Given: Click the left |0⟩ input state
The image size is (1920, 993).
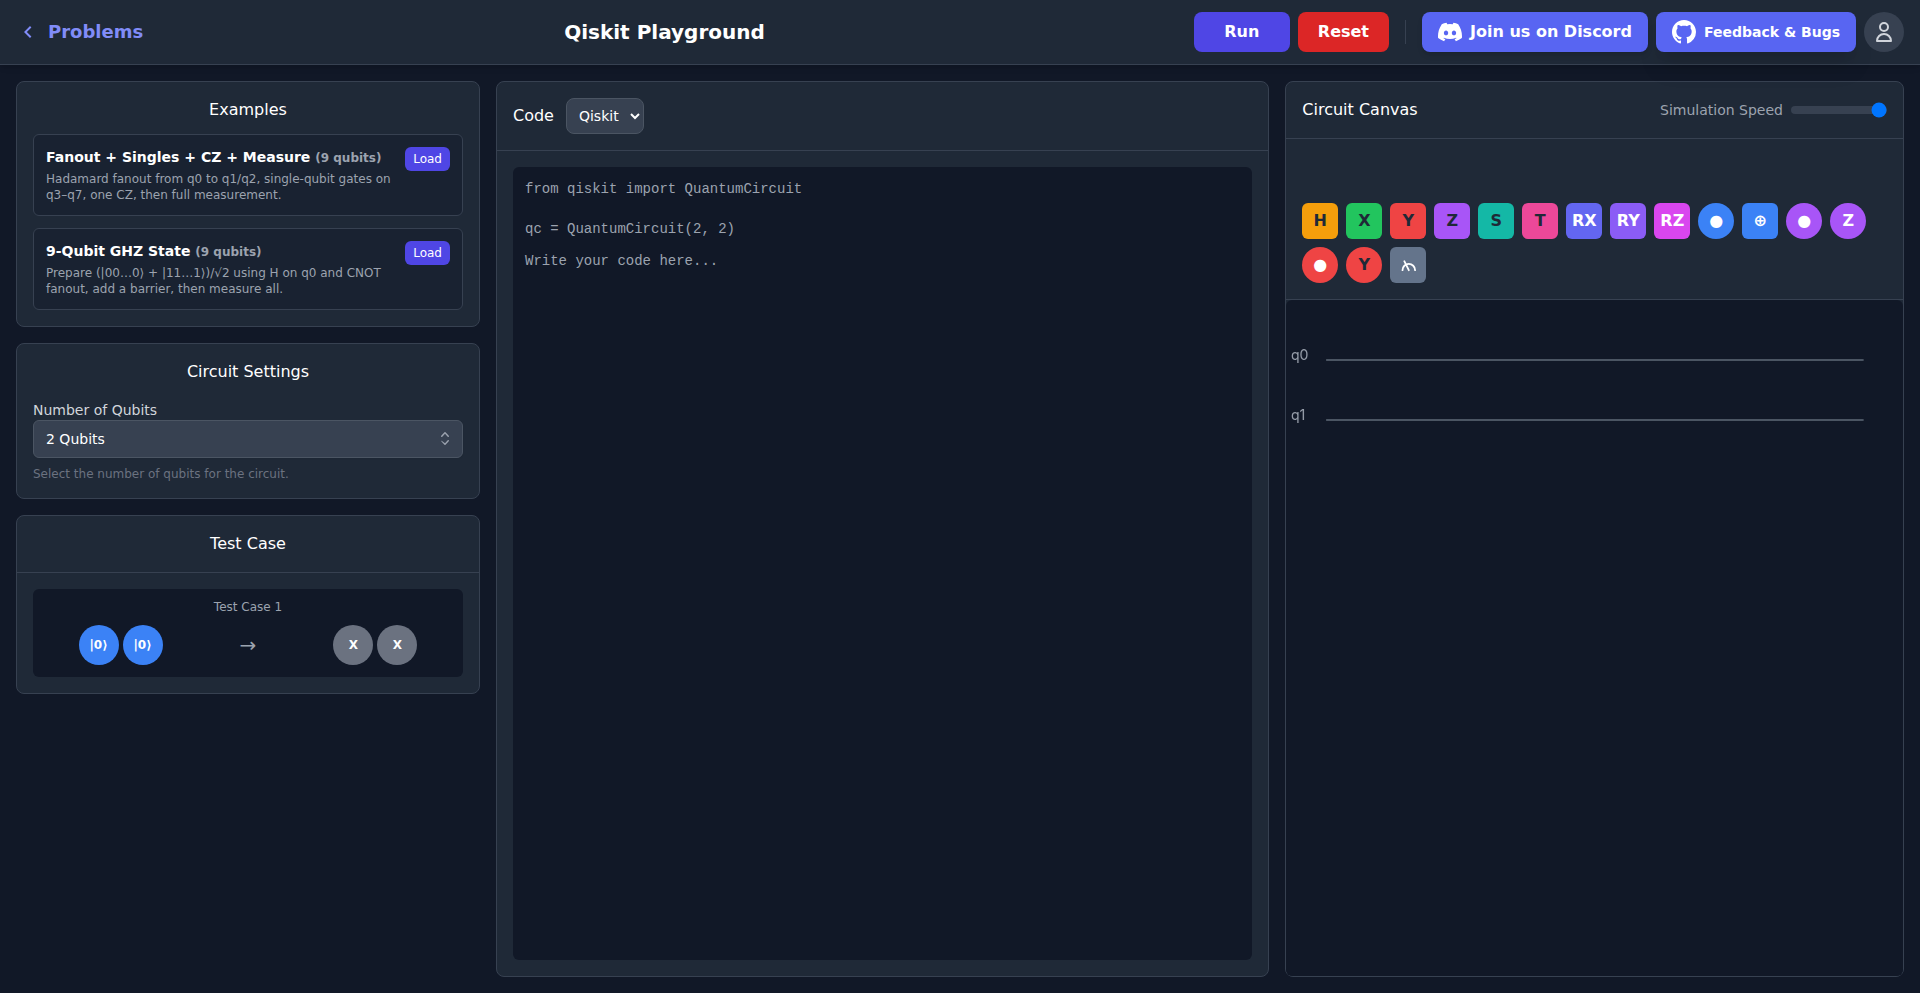Looking at the screenshot, I should tap(99, 645).
